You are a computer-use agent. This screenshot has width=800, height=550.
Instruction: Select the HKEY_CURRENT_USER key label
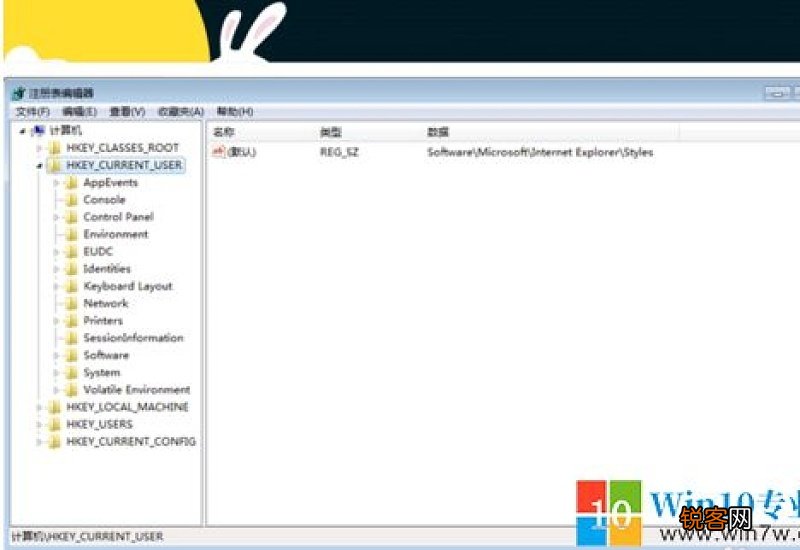[124, 165]
